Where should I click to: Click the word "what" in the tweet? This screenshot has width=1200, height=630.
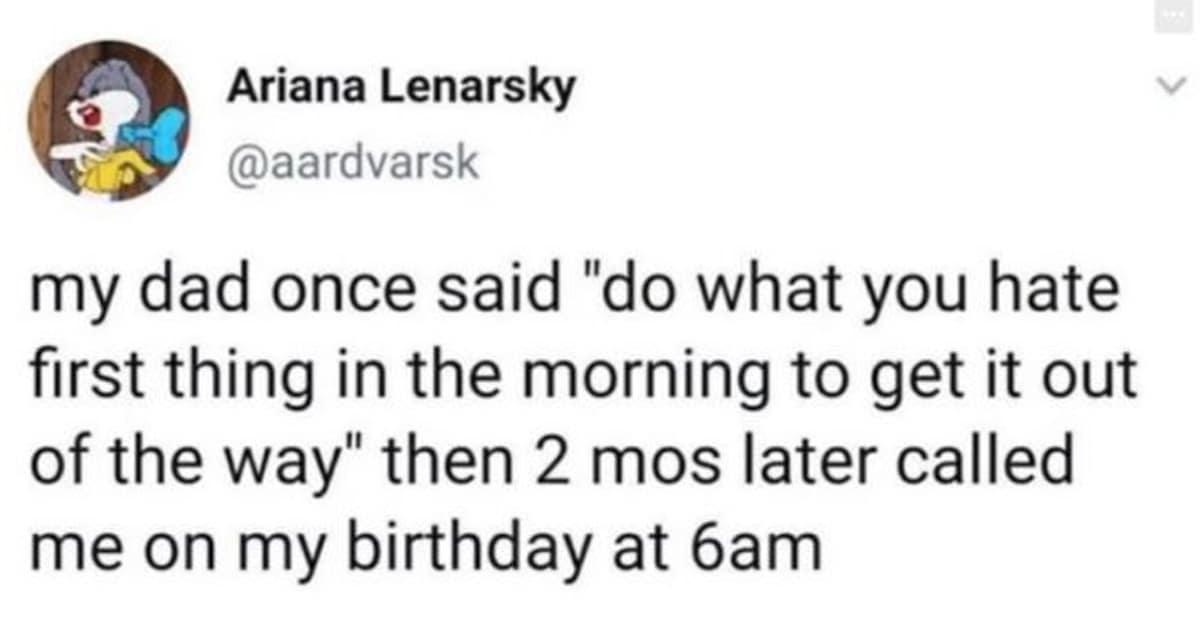point(763,294)
